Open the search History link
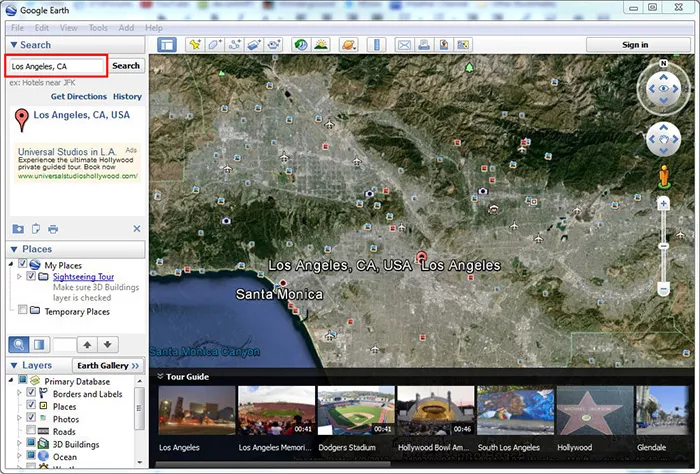This screenshot has height=474, width=700. pyautogui.click(x=127, y=96)
